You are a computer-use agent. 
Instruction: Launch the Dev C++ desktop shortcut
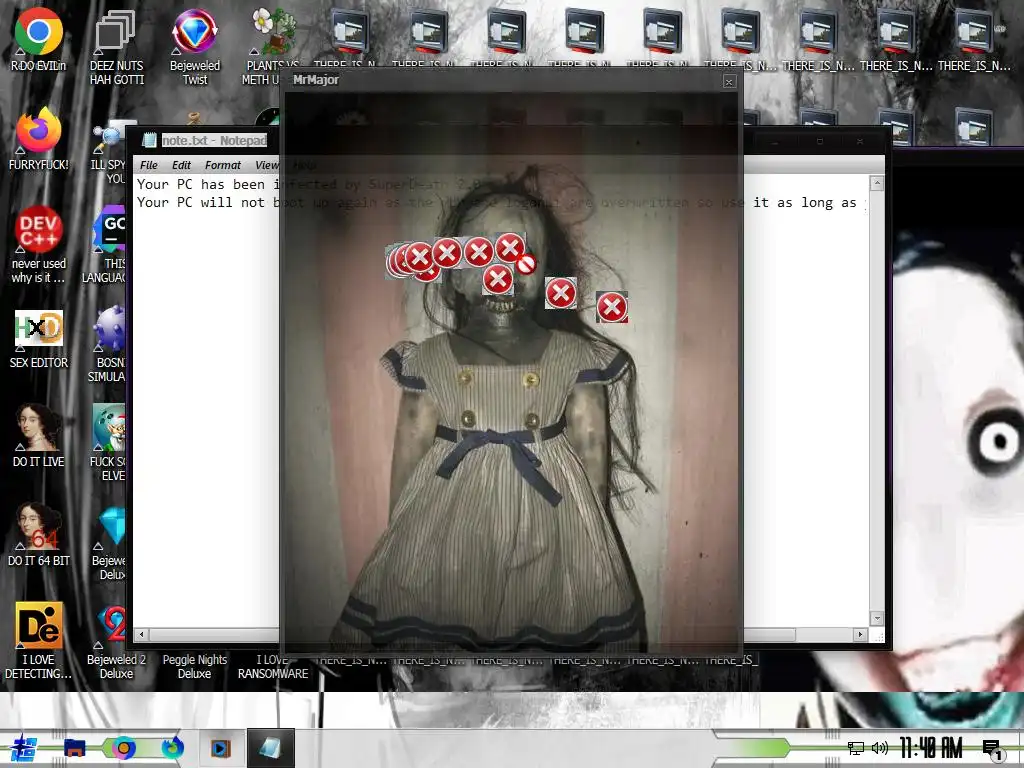pyautogui.click(x=39, y=229)
